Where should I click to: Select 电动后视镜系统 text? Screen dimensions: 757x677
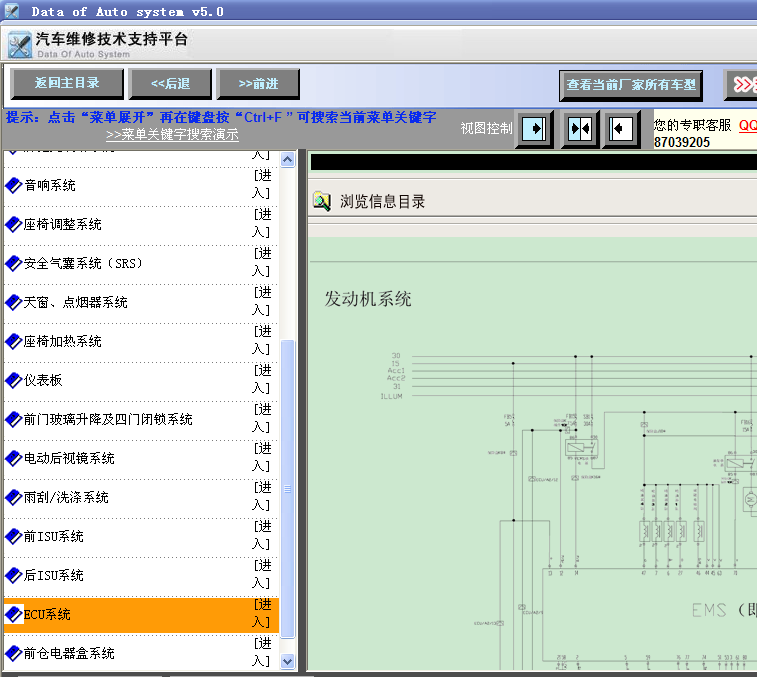pos(69,459)
